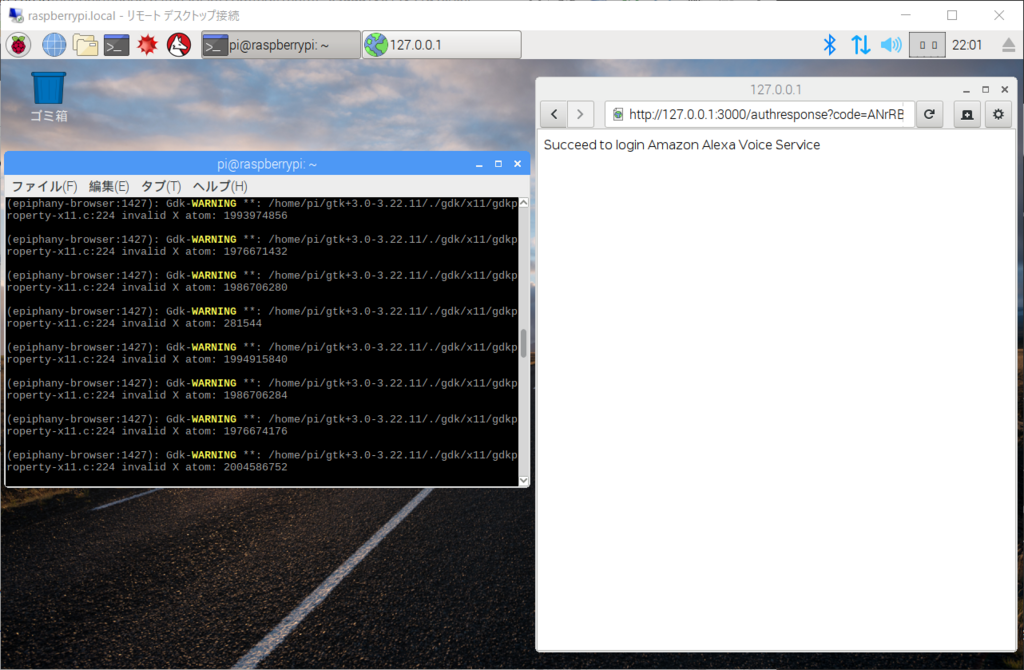Open the Mathematica red spiky icon
The height and width of the screenshot is (670, 1024).
tap(148, 45)
